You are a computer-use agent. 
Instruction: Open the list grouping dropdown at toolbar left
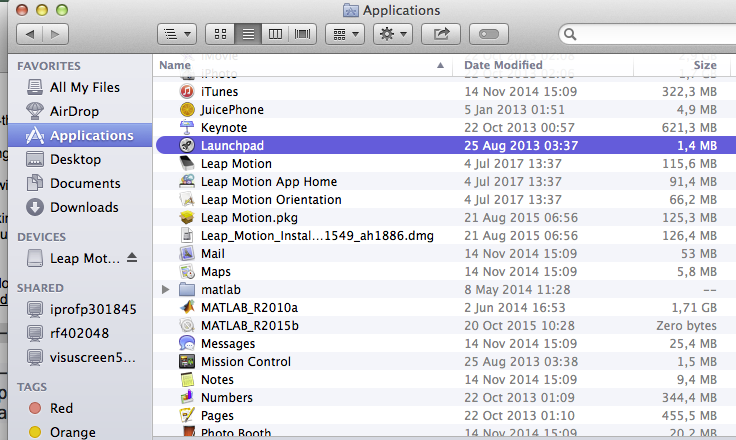(177, 34)
